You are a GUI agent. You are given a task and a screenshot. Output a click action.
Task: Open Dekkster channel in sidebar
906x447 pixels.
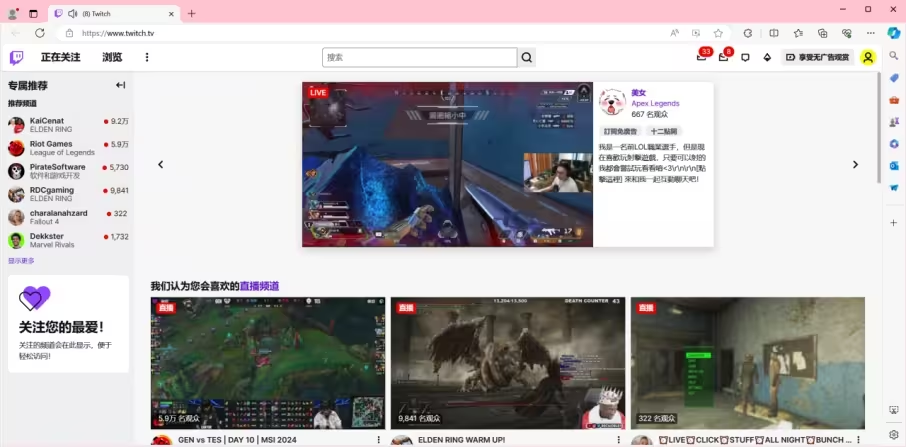(68, 240)
